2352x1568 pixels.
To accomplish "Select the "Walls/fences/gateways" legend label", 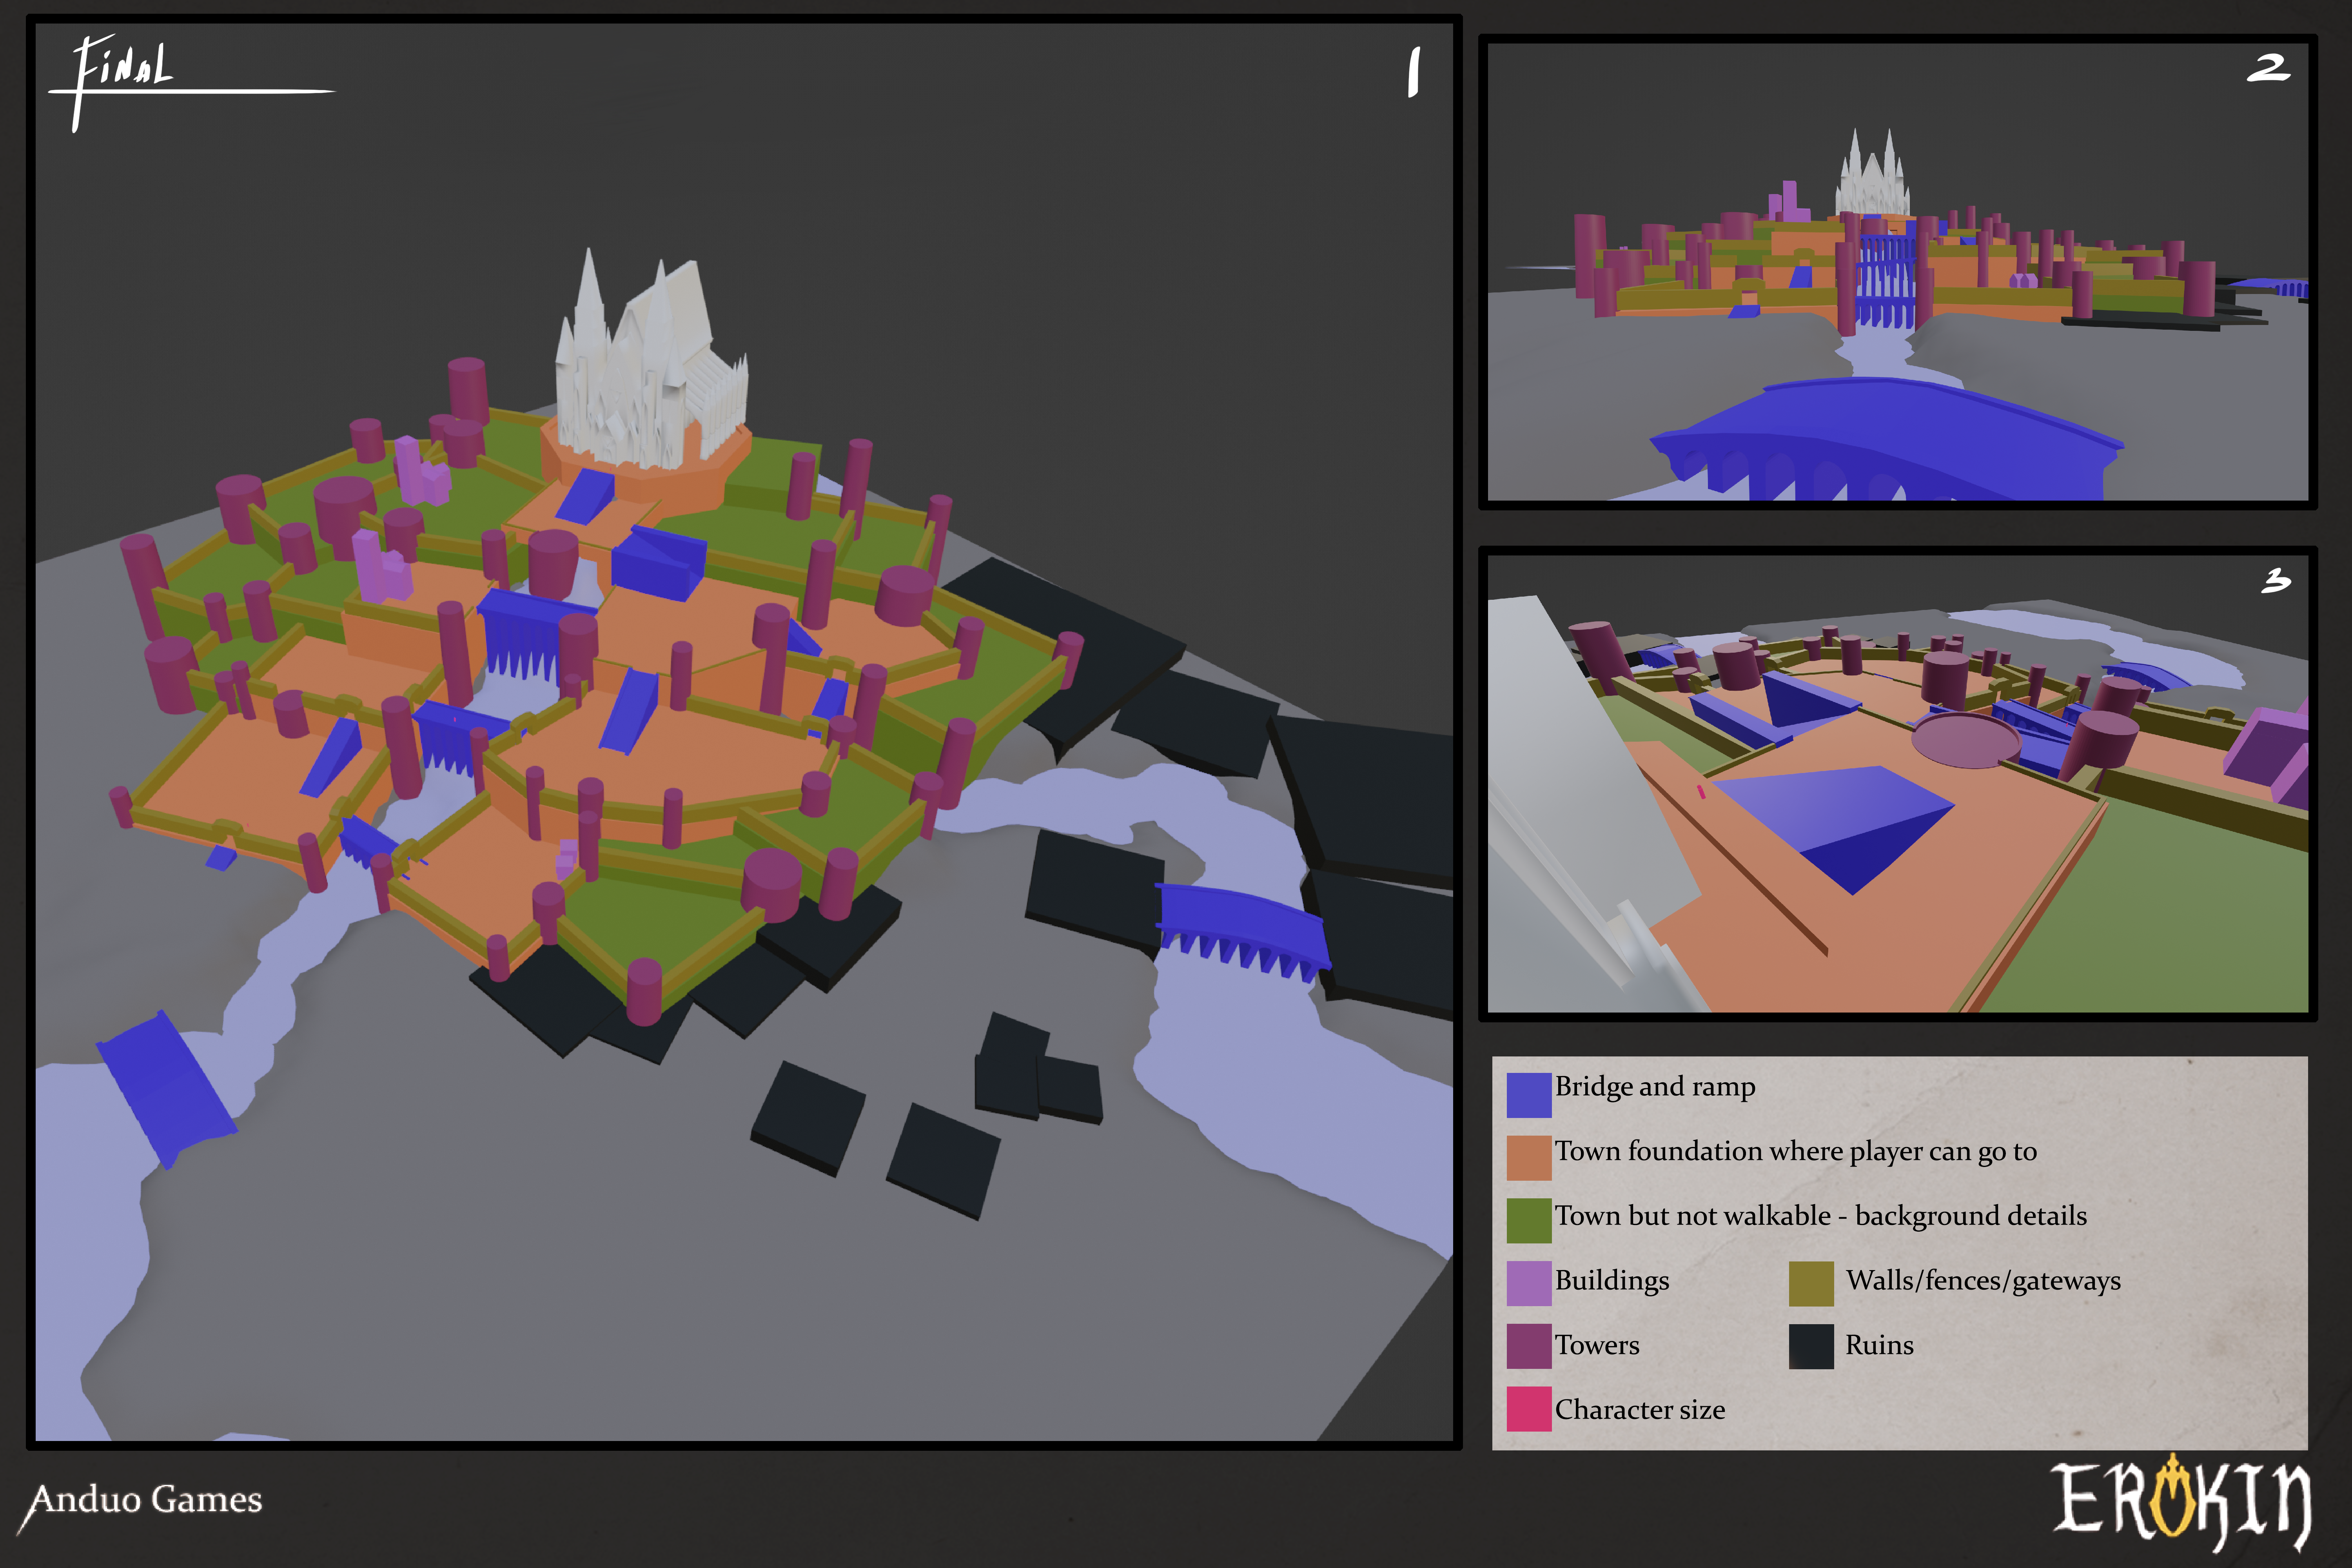I will tap(1983, 1281).
